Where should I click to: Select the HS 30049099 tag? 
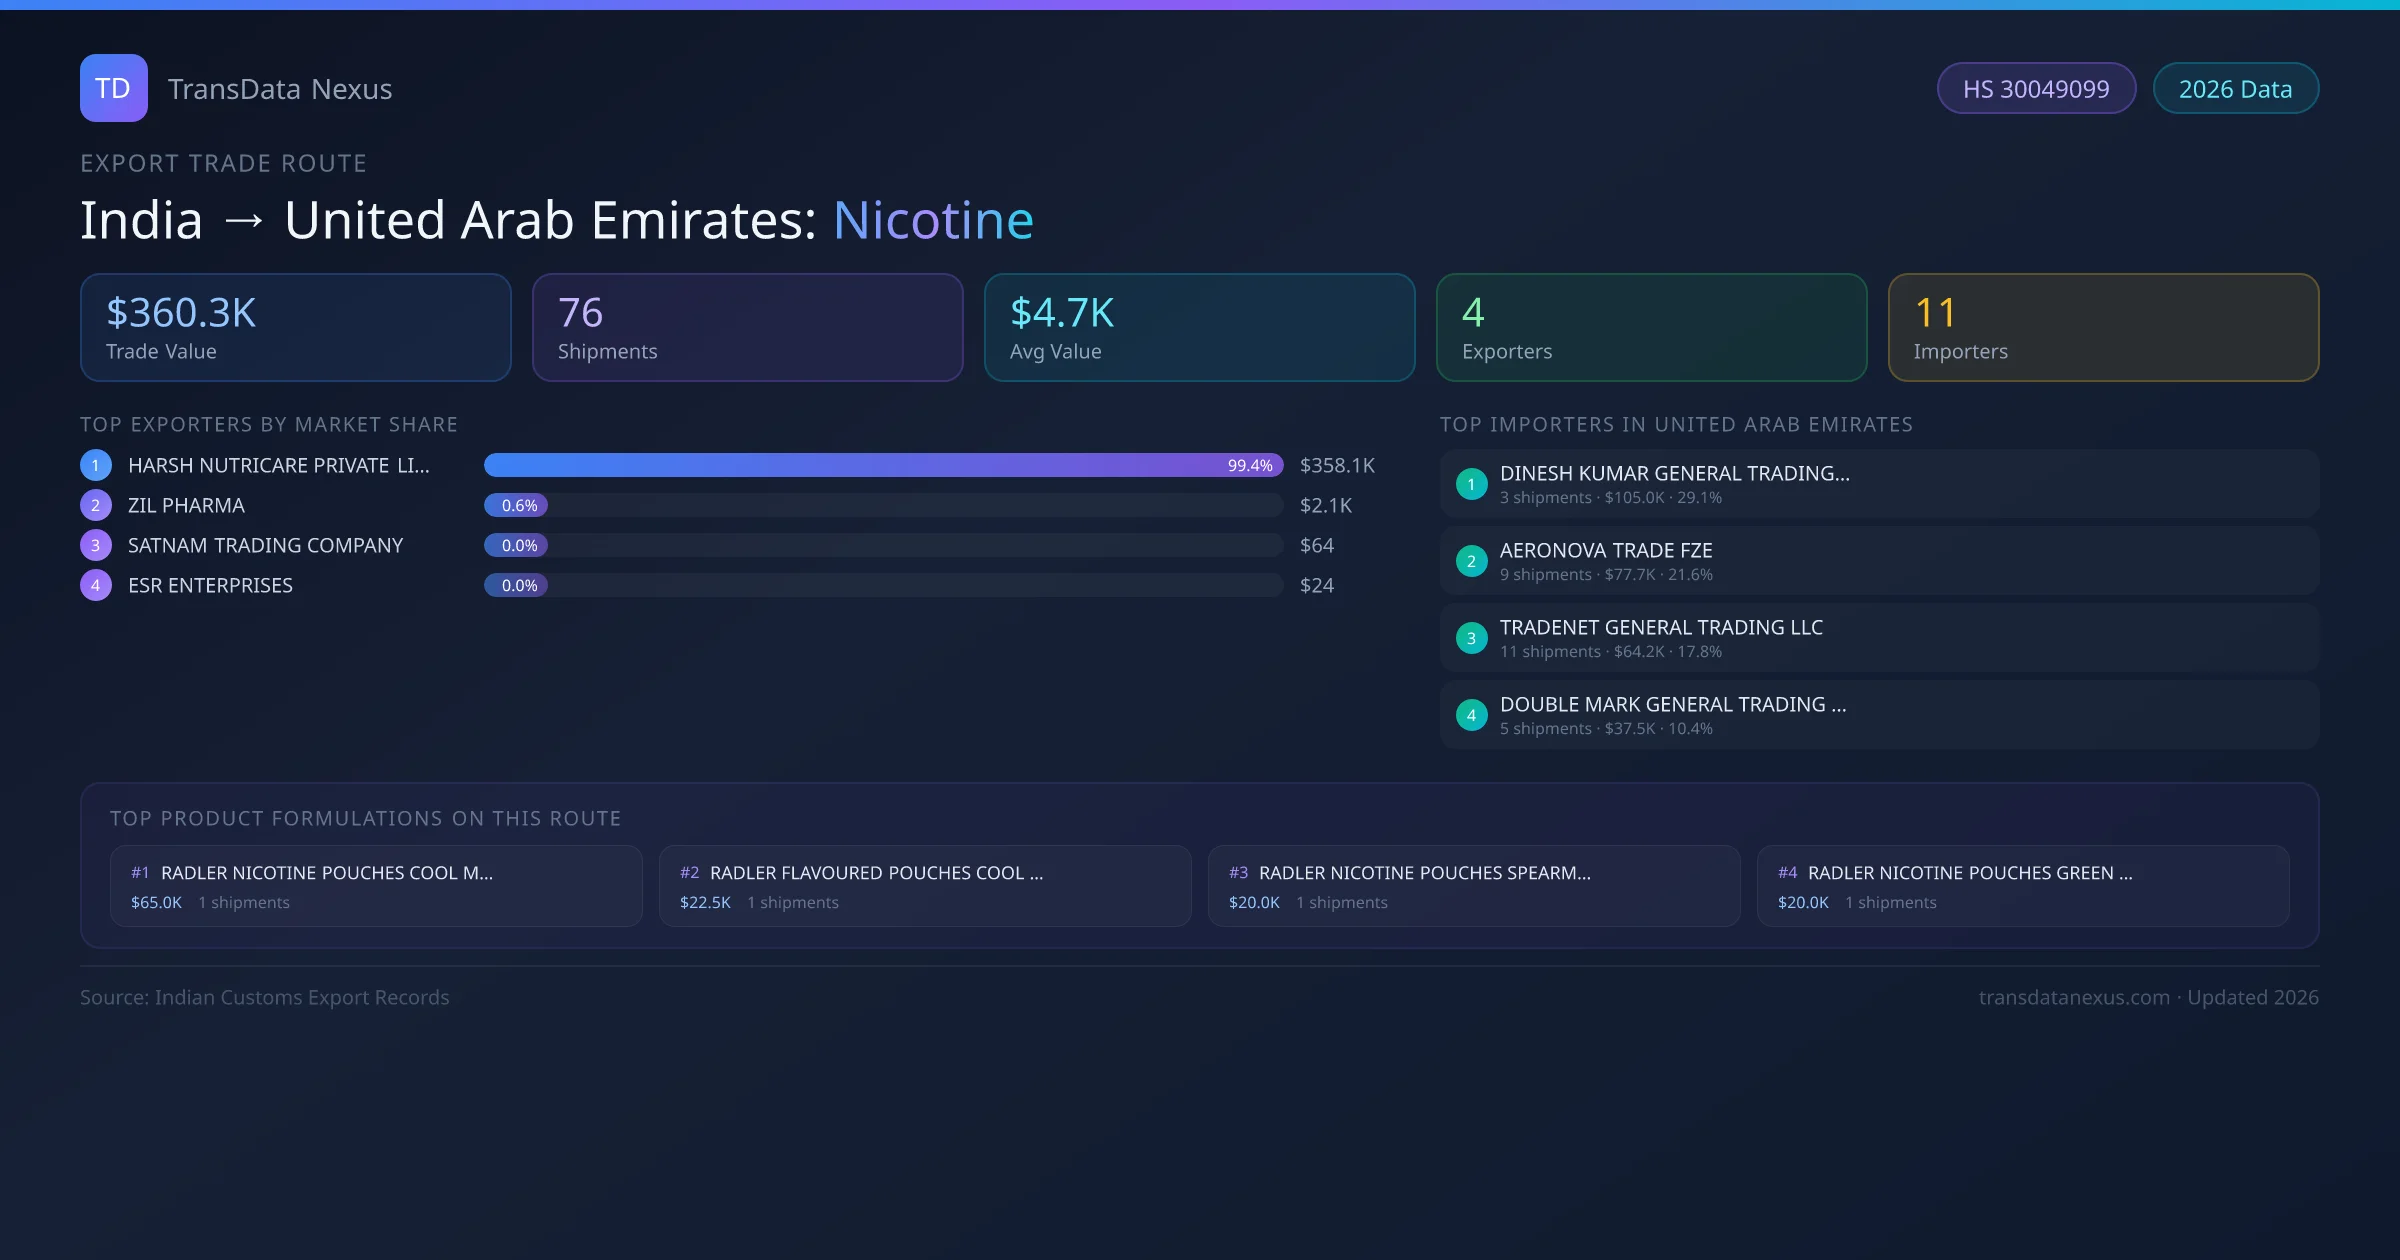coord(2036,89)
